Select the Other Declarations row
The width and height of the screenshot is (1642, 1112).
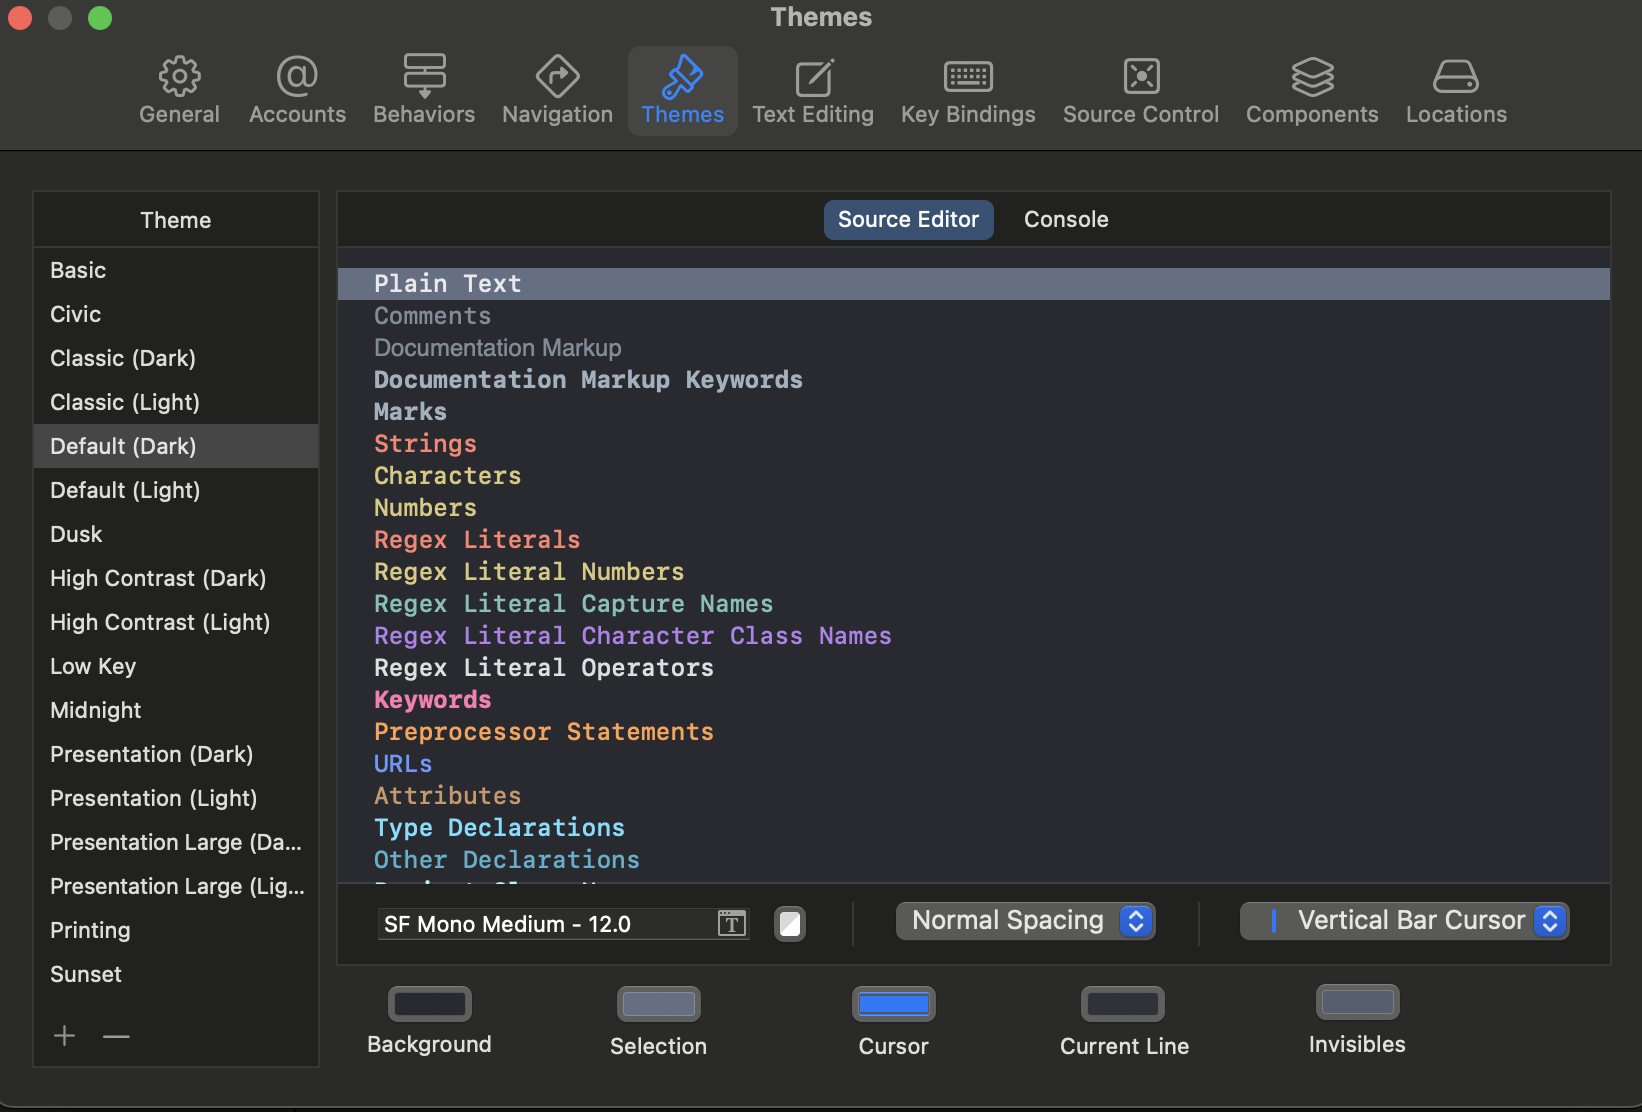click(974, 860)
